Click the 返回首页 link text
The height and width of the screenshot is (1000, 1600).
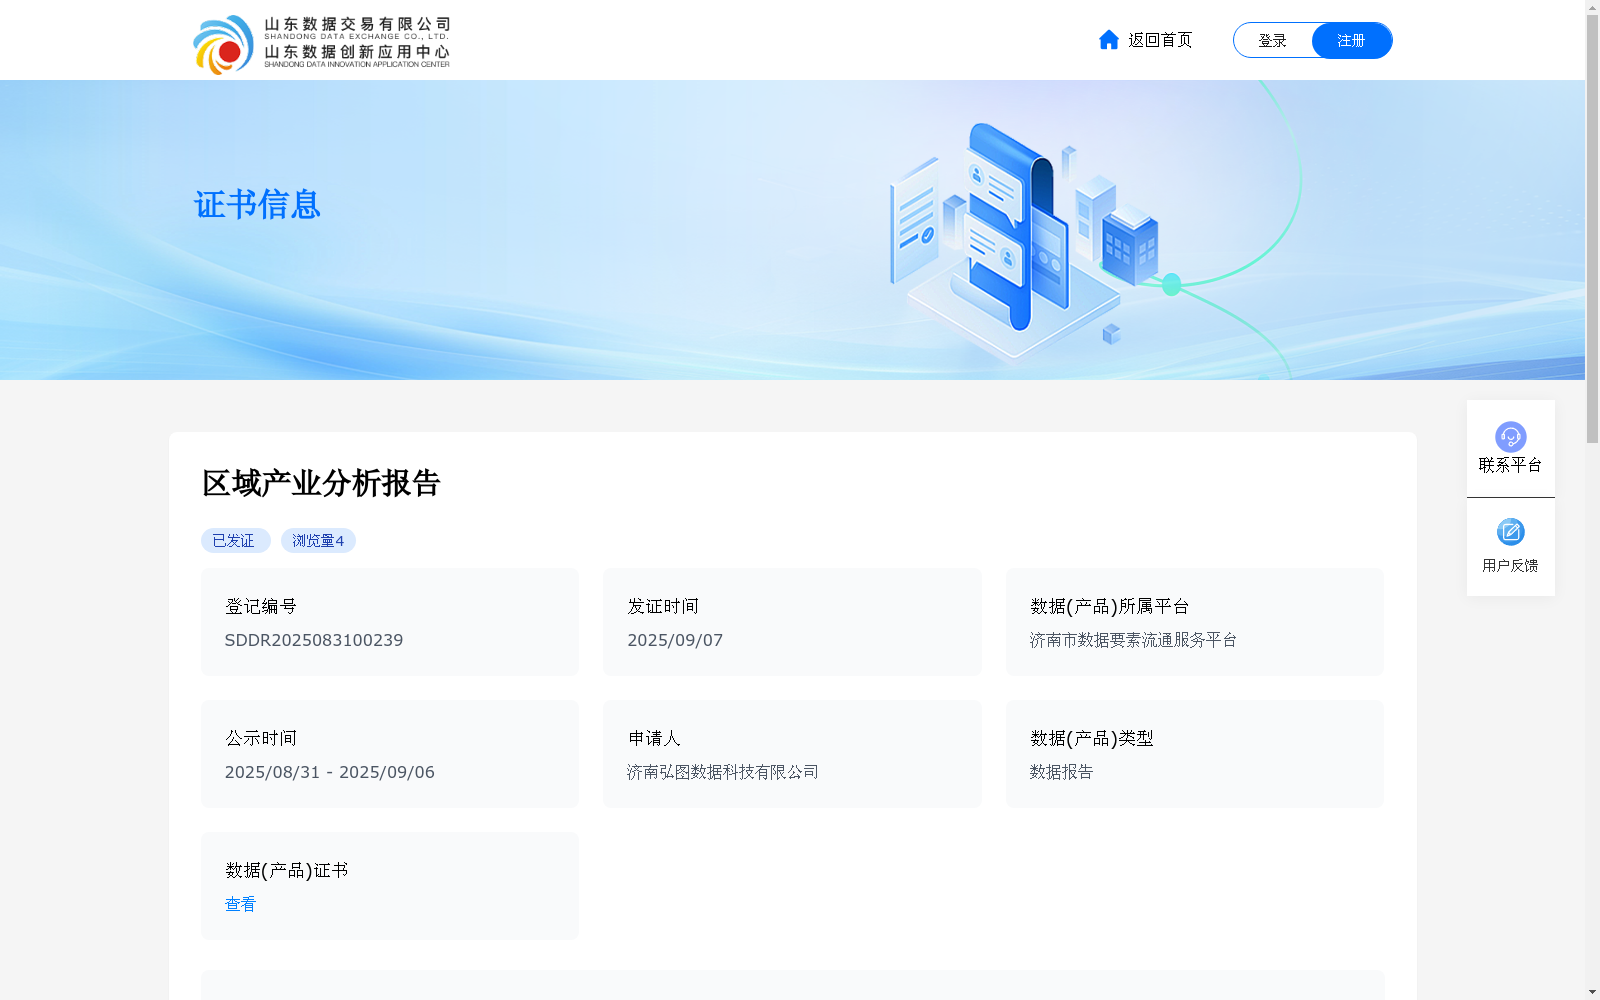[1160, 40]
